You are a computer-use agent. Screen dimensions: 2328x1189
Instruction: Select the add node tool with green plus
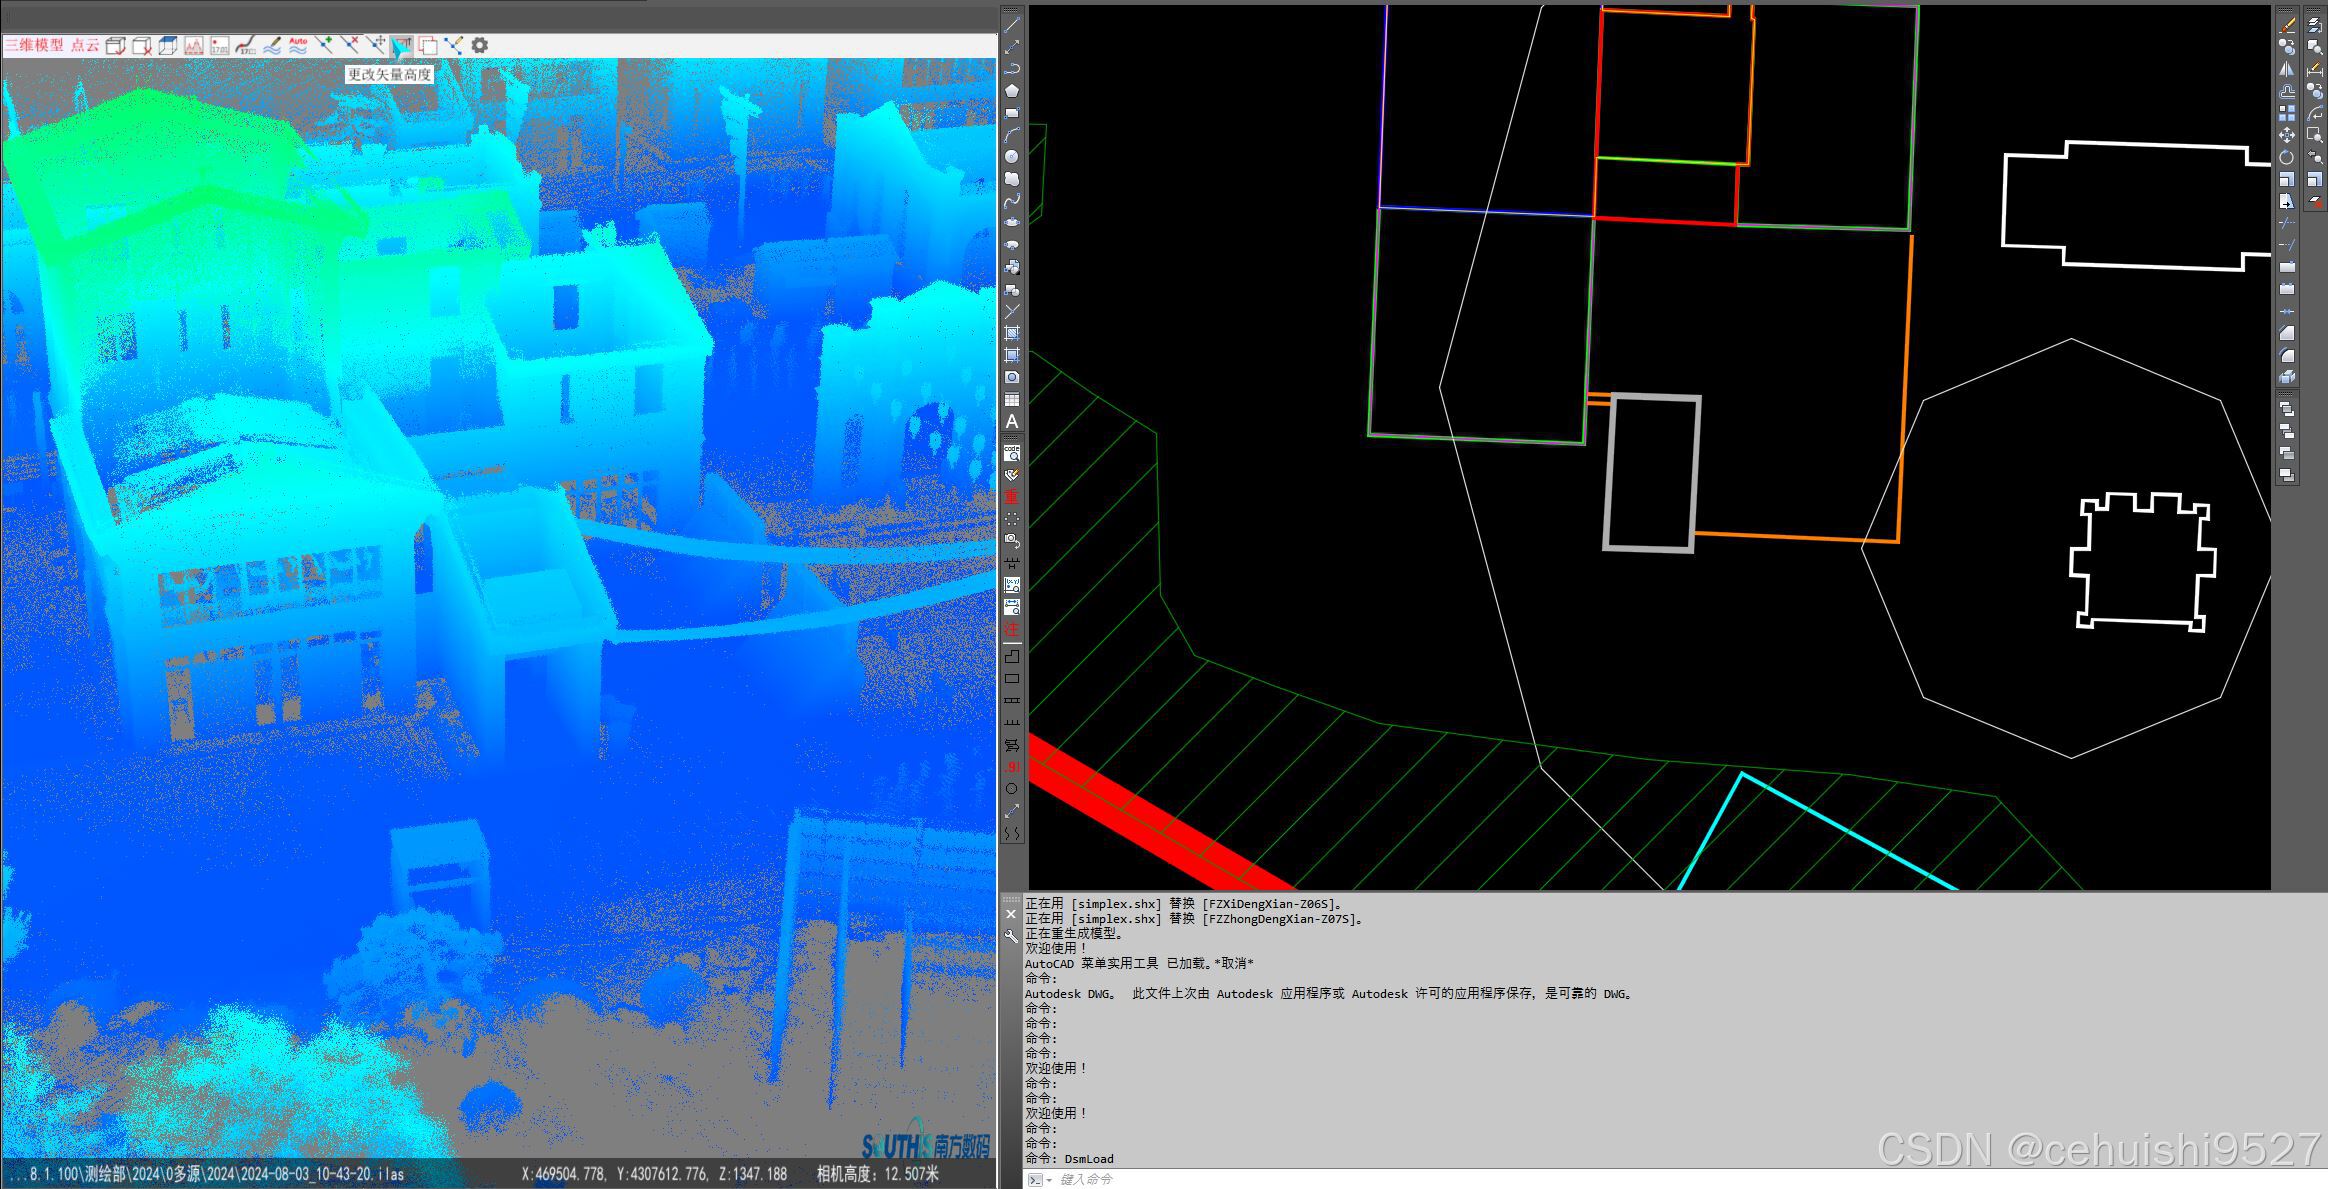324,45
